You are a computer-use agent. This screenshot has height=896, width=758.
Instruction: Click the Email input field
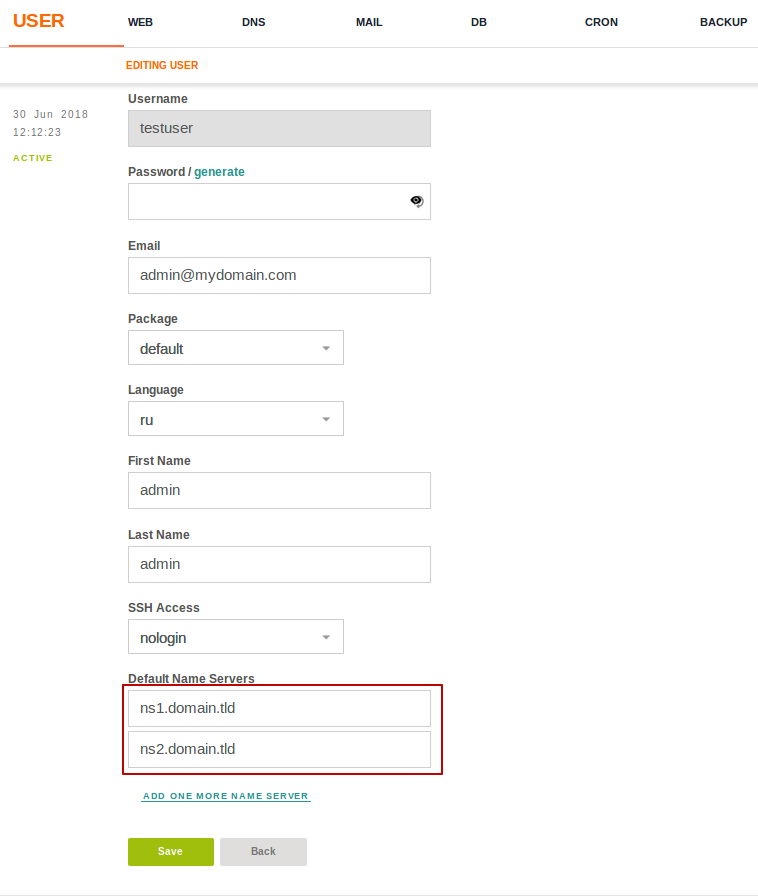279,275
